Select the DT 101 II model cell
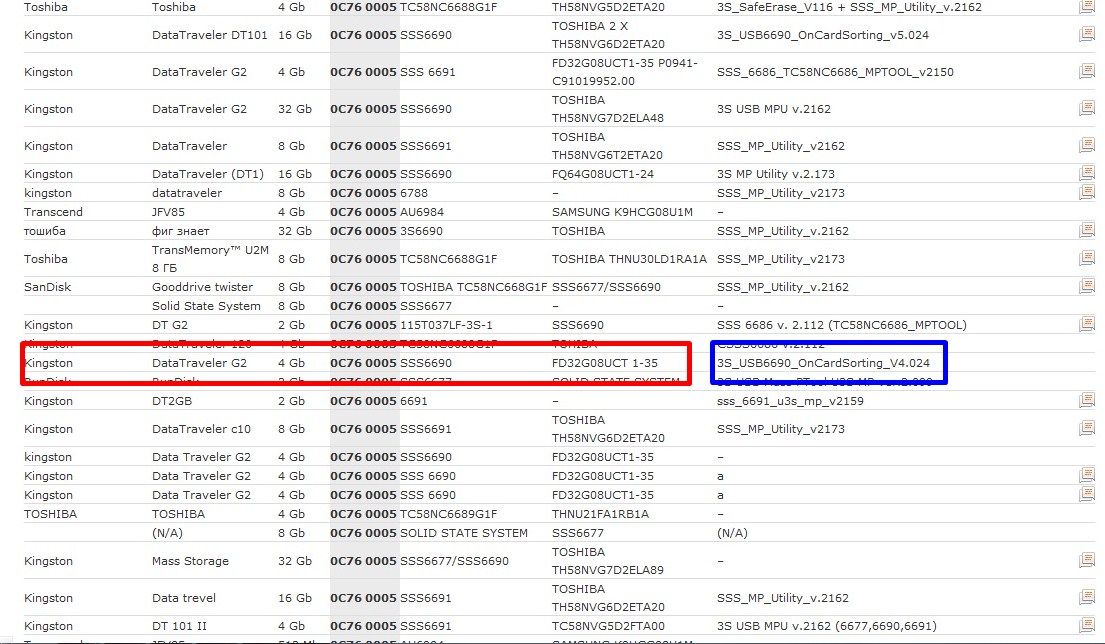The image size is (1105, 644). tap(180, 626)
